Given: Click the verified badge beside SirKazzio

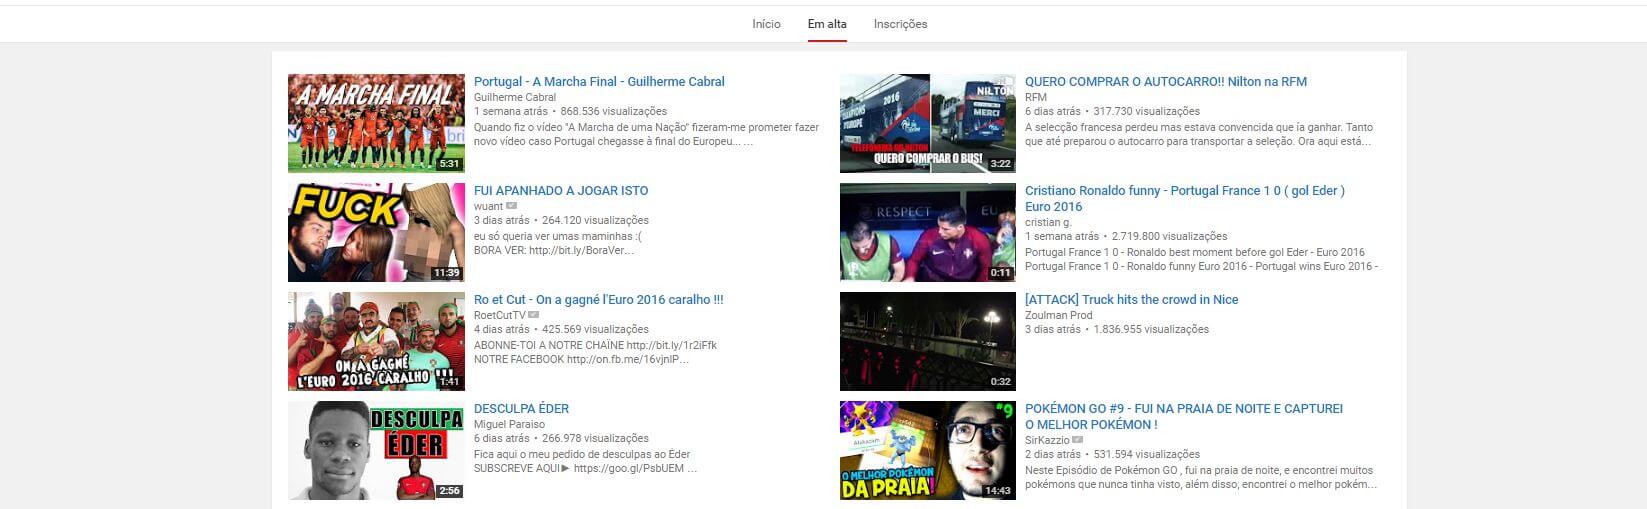Looking at the screenshot, I should 1078,440.
